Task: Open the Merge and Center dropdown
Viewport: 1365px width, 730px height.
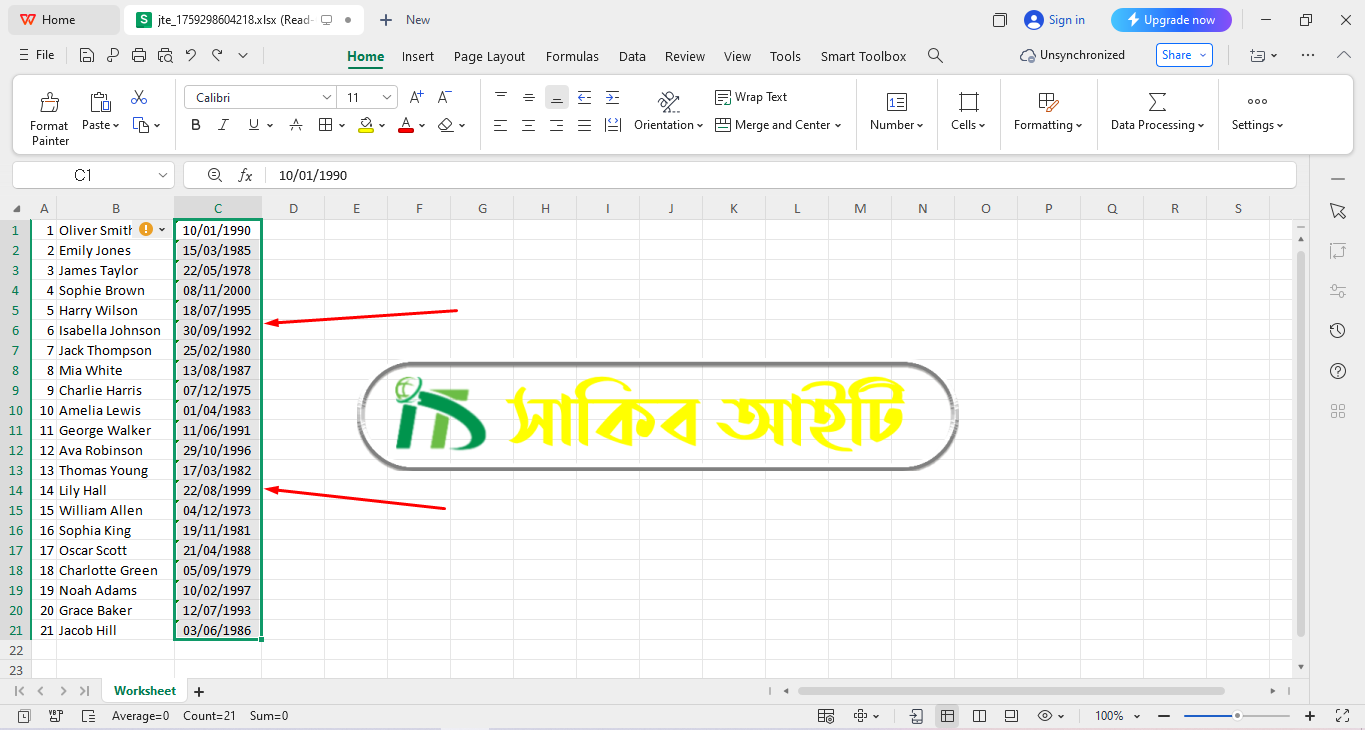Action: pyautogui.click(x=778, y=125)
